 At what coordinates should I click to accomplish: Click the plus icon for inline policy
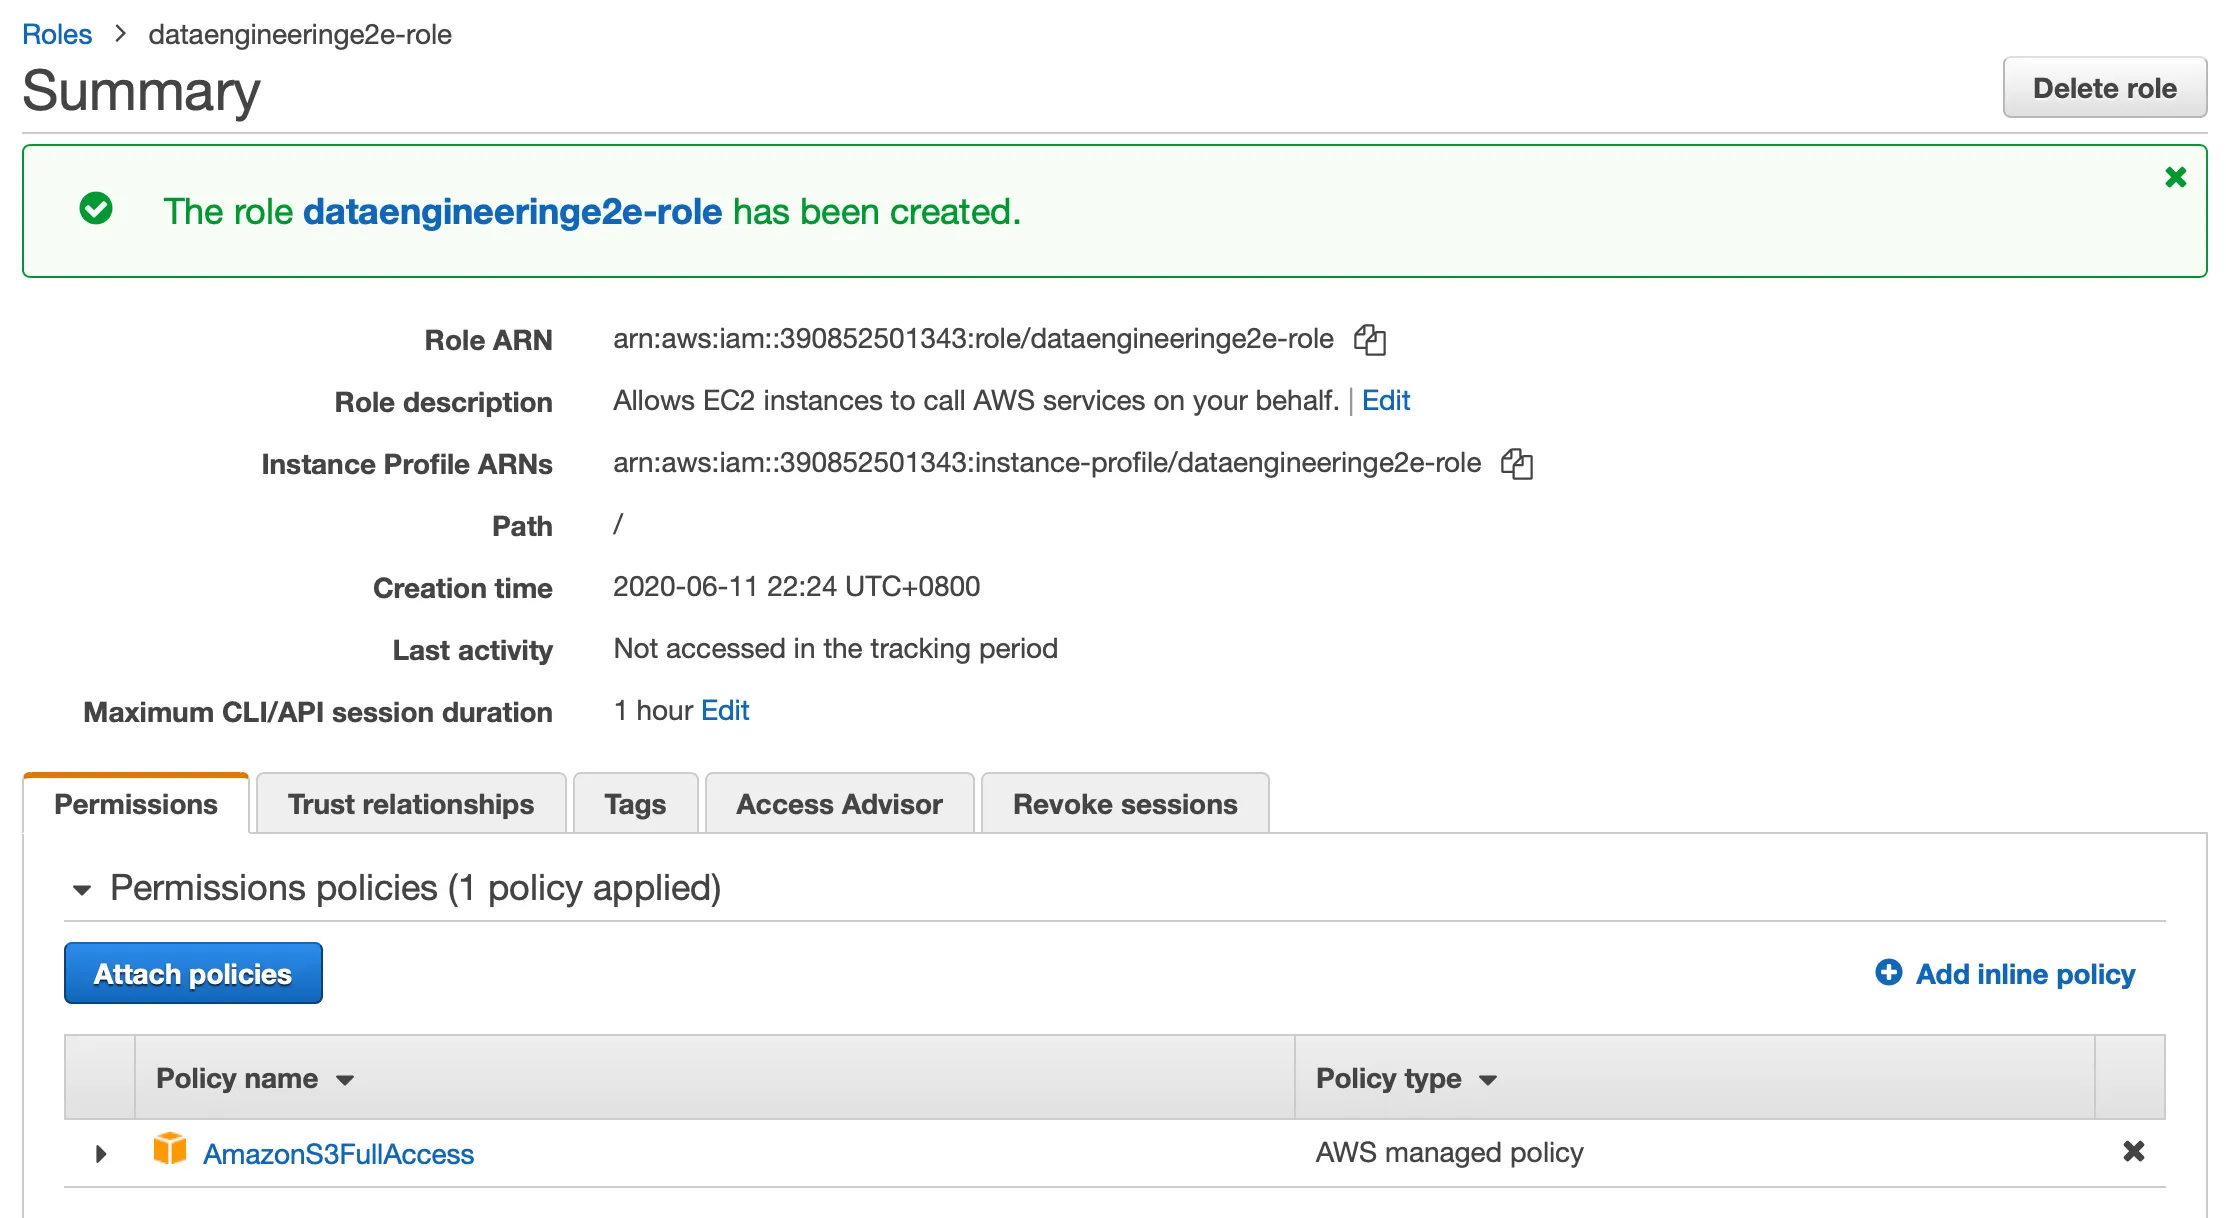(1888, 972)
